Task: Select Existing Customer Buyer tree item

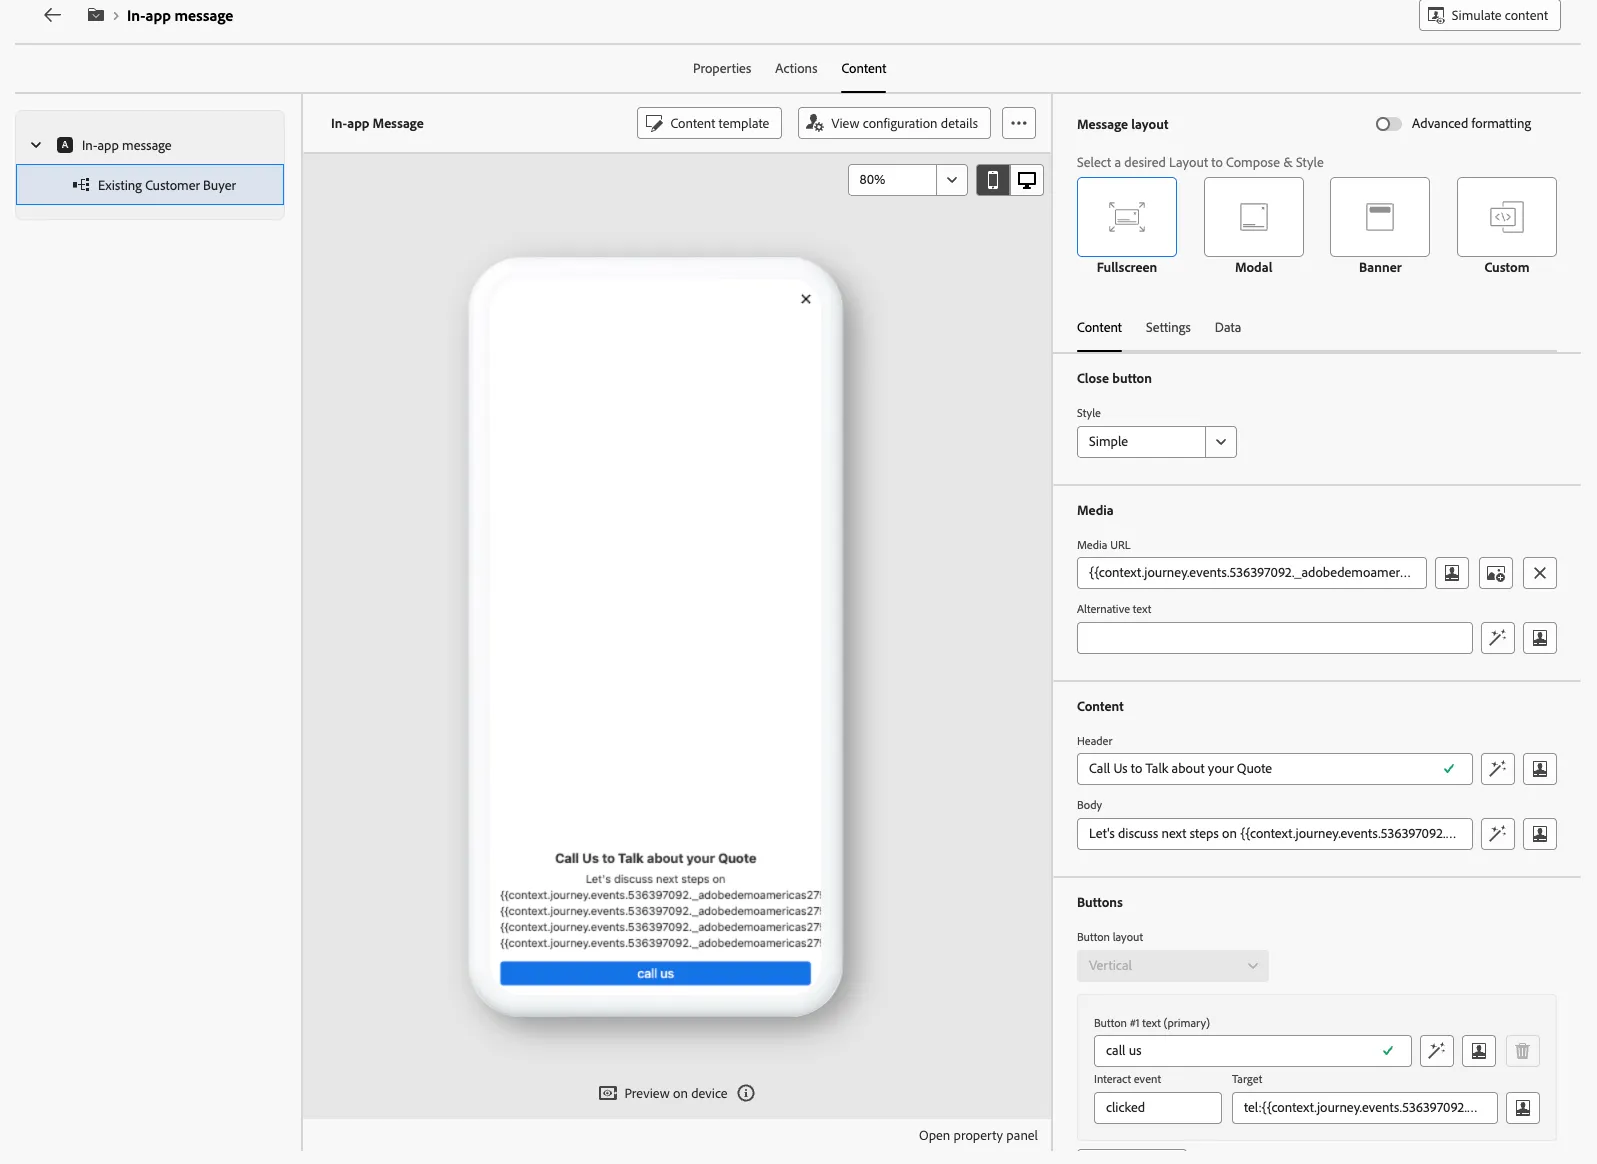Action: click(x=150, y=185)
